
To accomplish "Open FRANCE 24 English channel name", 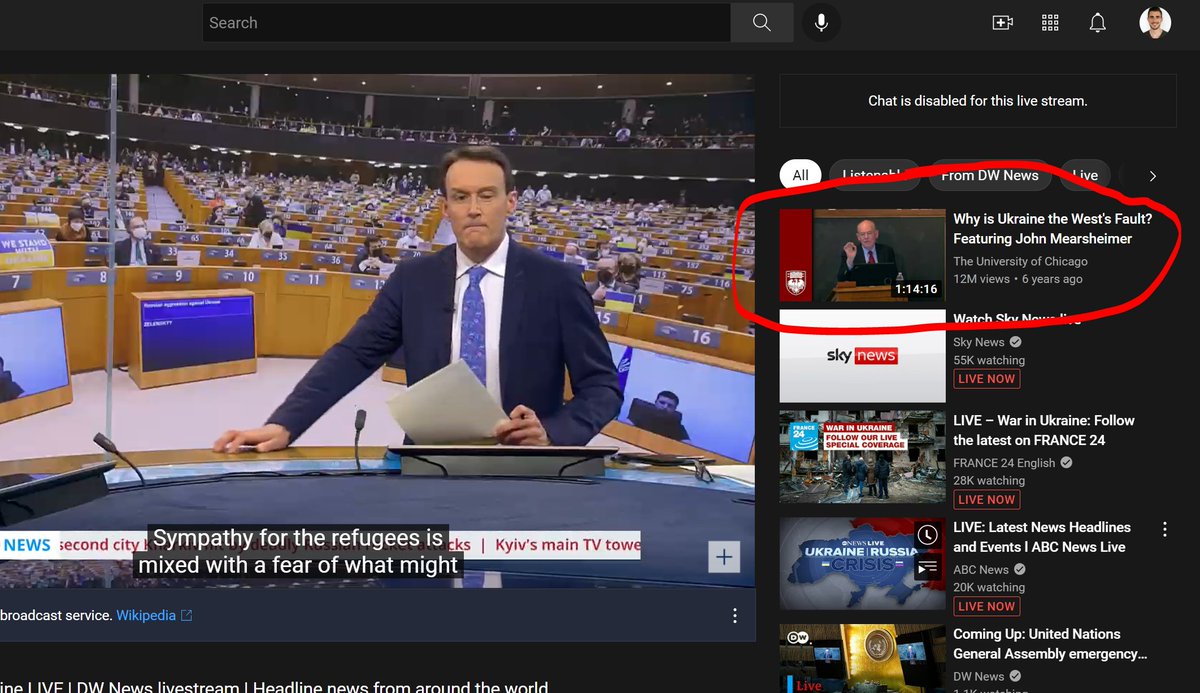I will point(1004,463).
